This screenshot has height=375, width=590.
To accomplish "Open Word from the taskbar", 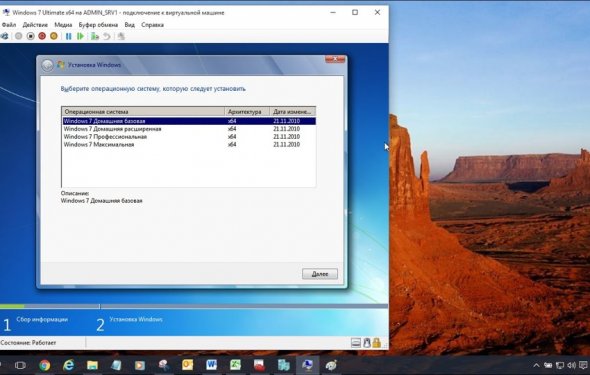I will pyautogui.click(x=211, y=365).
